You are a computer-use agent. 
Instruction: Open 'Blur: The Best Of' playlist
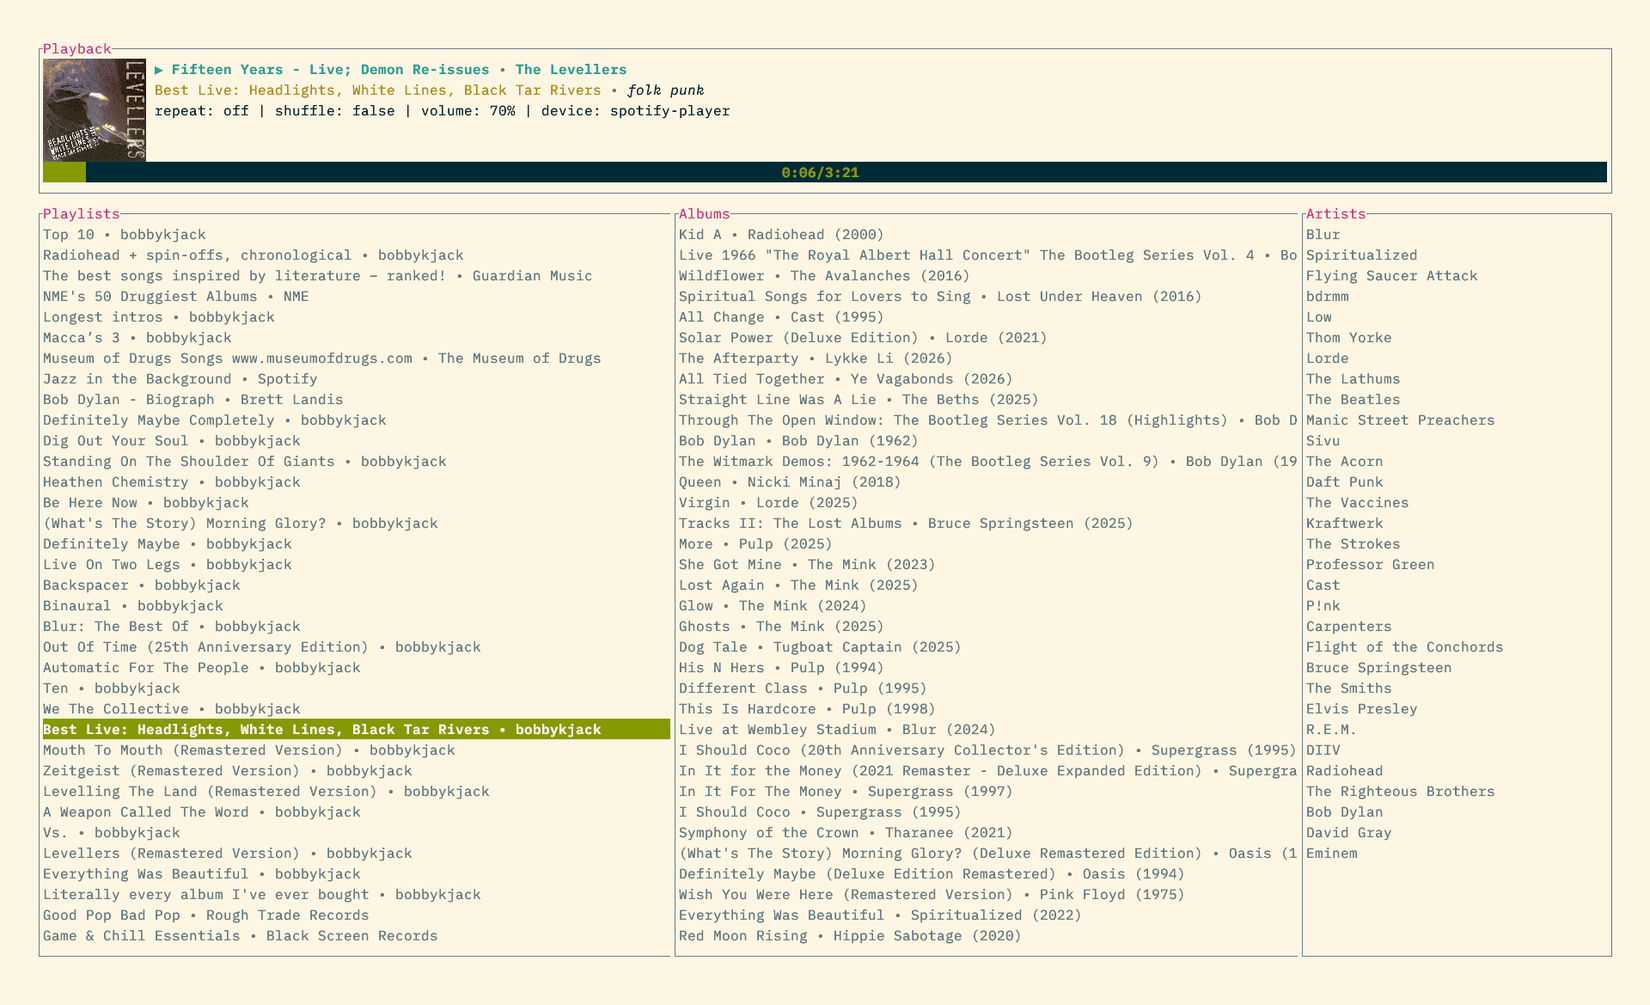coord(172,627)
